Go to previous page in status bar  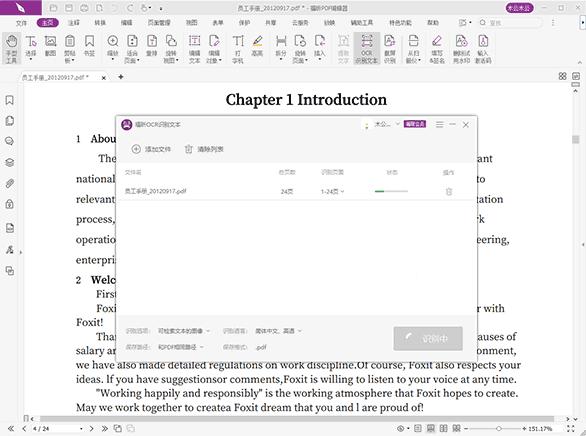[25, 429]
